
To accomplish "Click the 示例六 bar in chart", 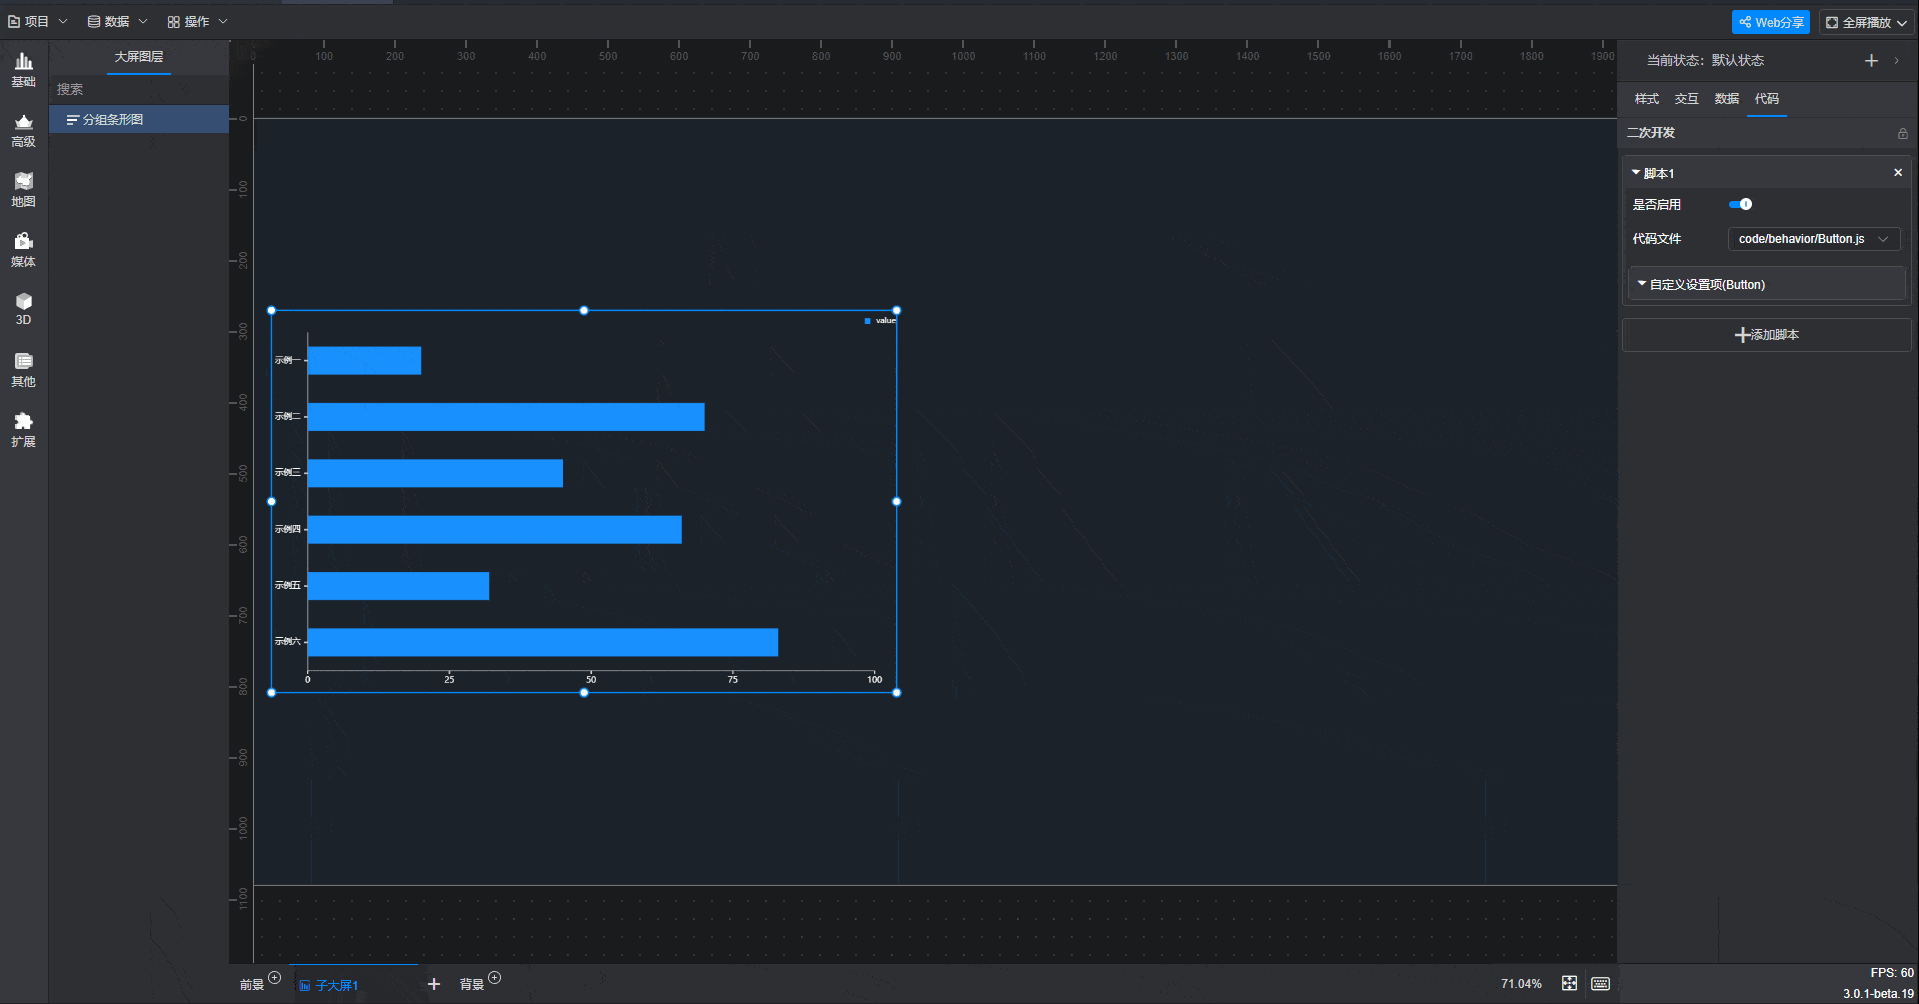I will 542,642.
